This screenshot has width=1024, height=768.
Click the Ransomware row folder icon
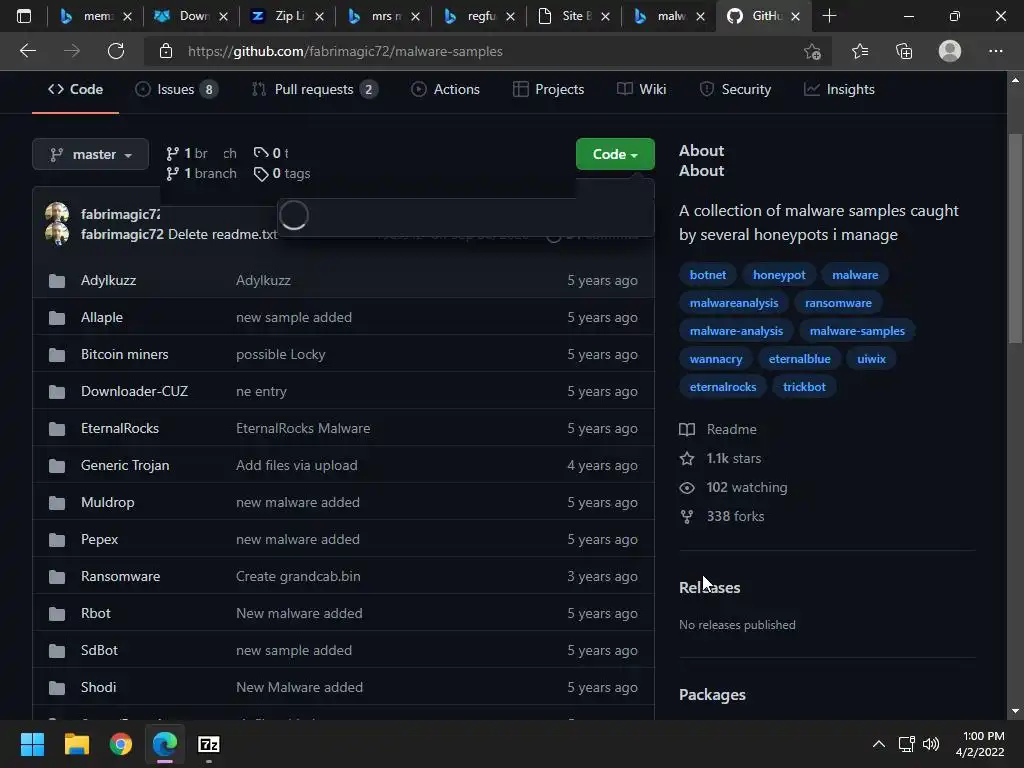(x=57, y=577)
